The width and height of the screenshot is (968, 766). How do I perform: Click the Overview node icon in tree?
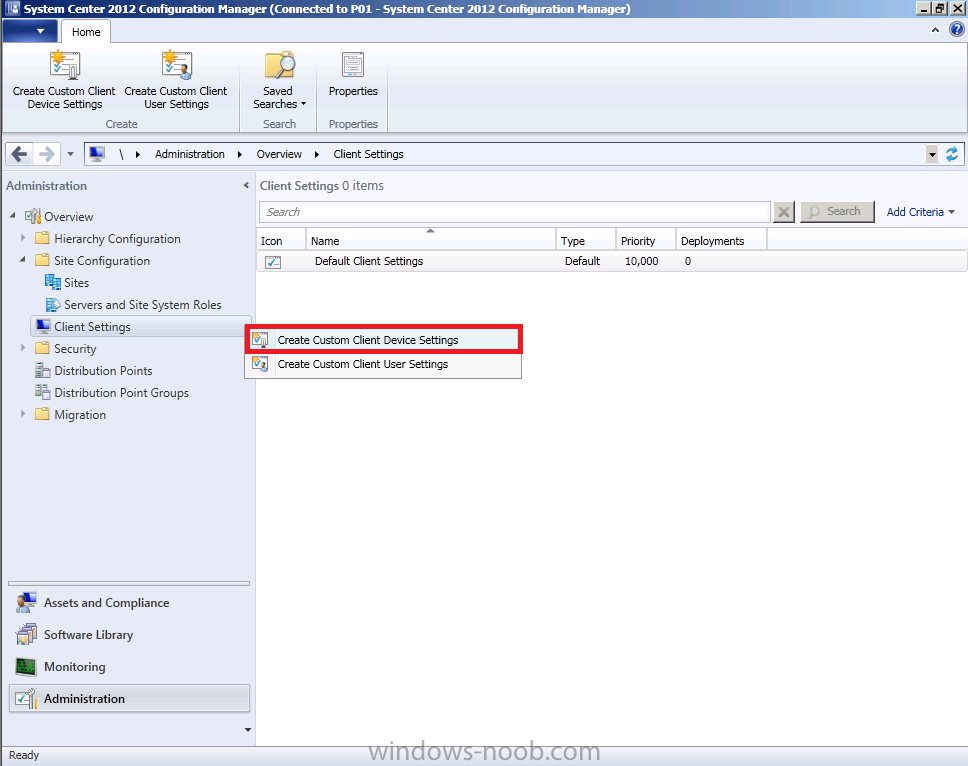click(x=33, y=217)
